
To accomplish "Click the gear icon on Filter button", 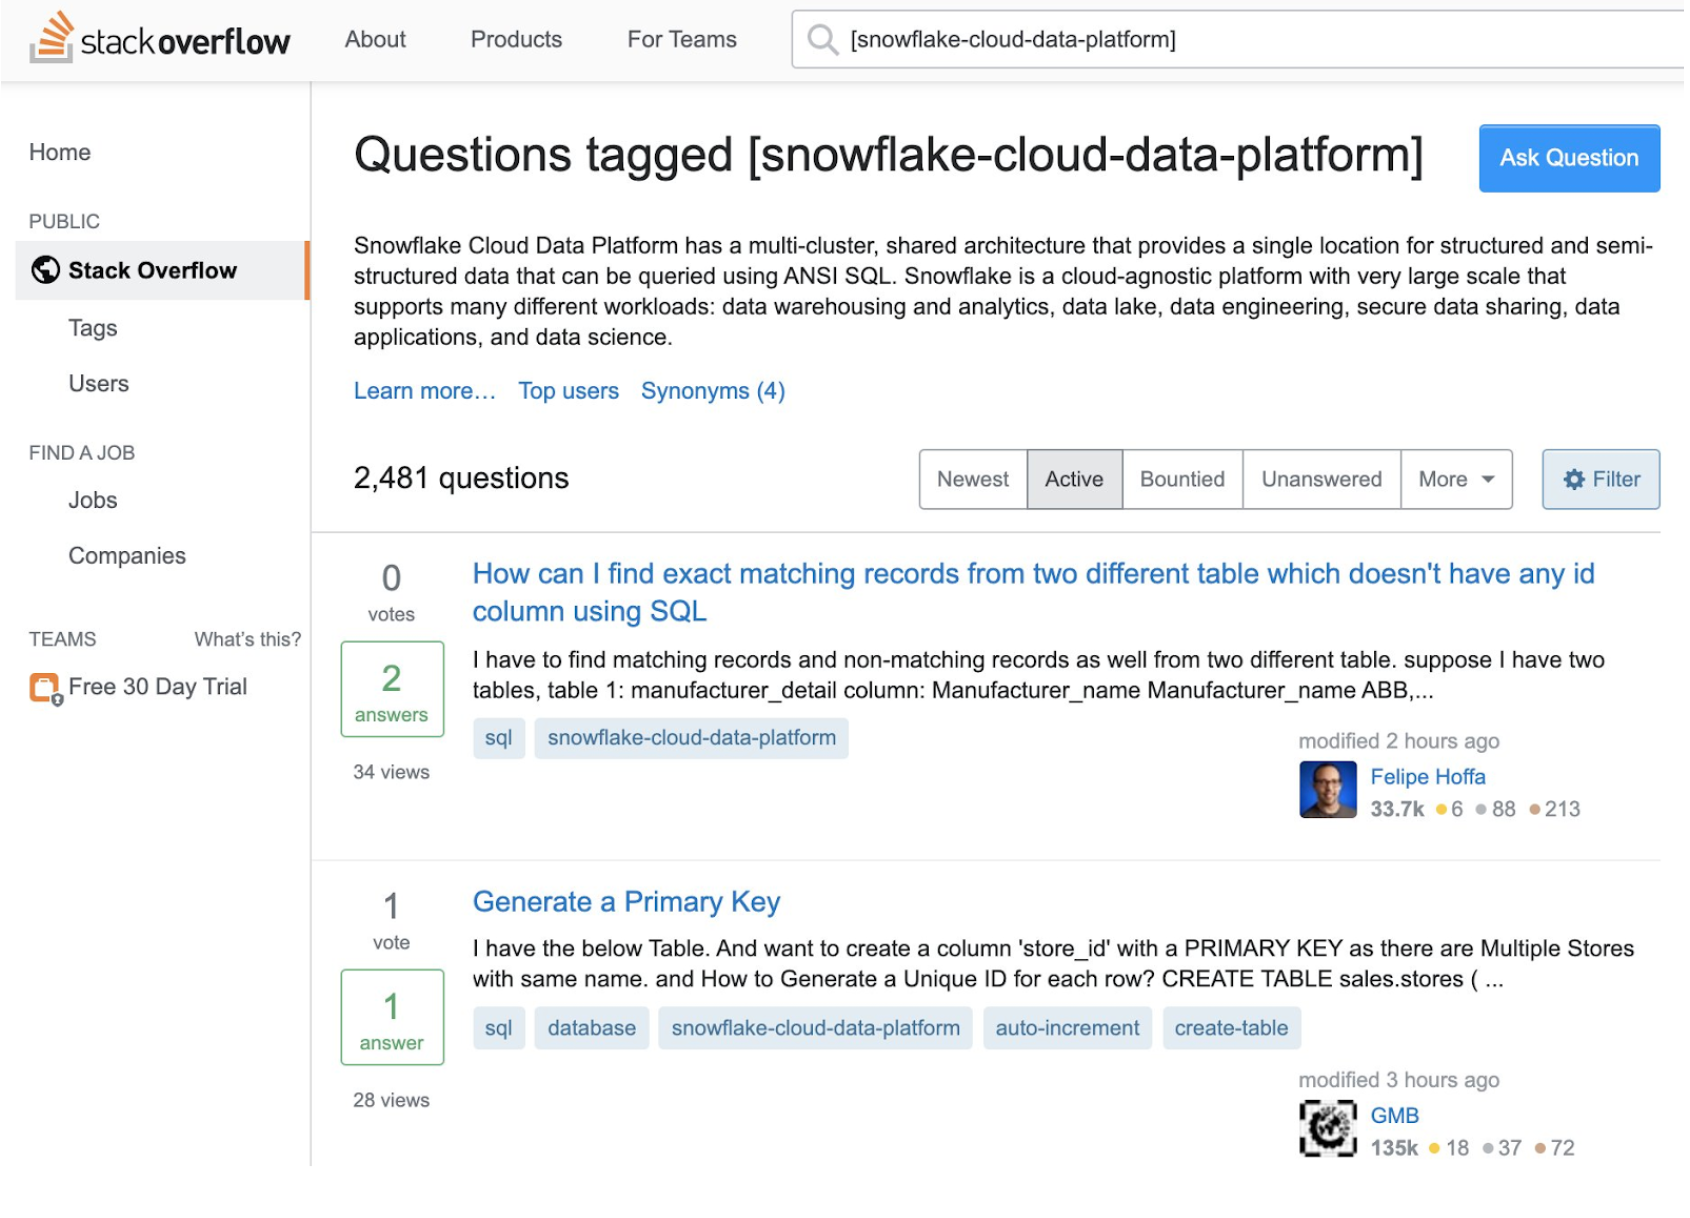I will pyautogui.click(x=1574, y=480).
